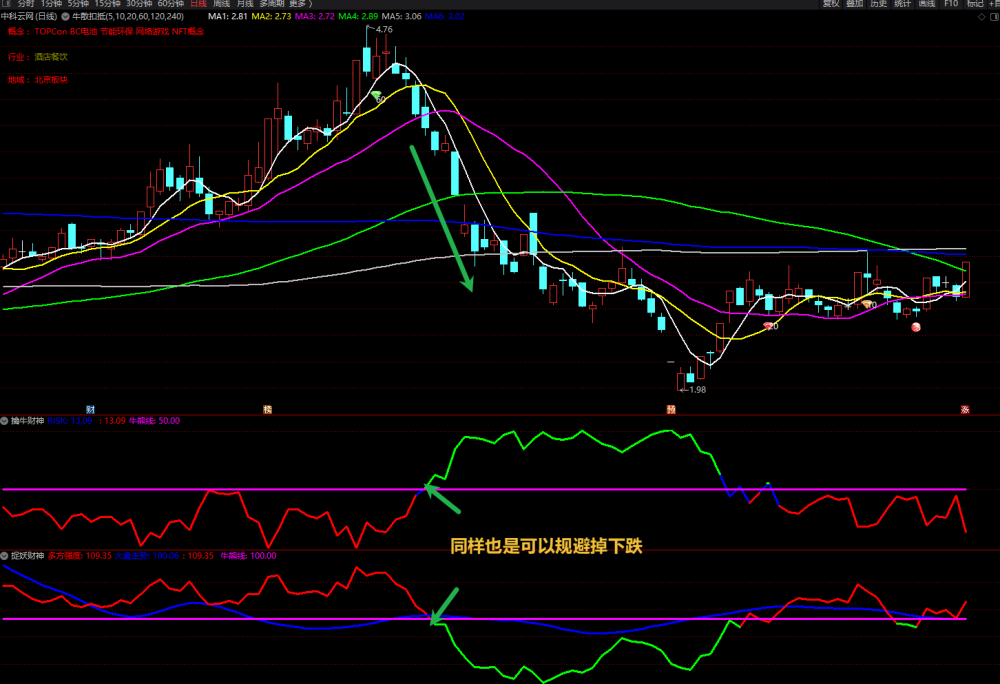This screenshot has height=684, width=1000.
Task: Open the F10 company info
Action: point(951,4)
